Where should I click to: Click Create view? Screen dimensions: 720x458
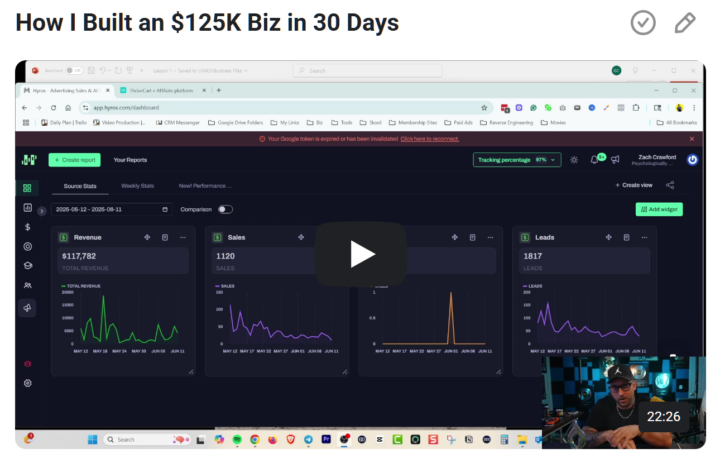[x=634, y=185]
